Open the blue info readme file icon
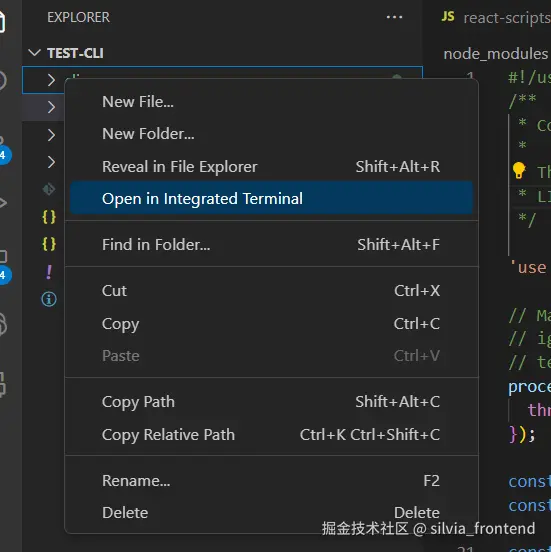Image resolution: width=551 pixels, height=552 pixels. click(49, 299)
